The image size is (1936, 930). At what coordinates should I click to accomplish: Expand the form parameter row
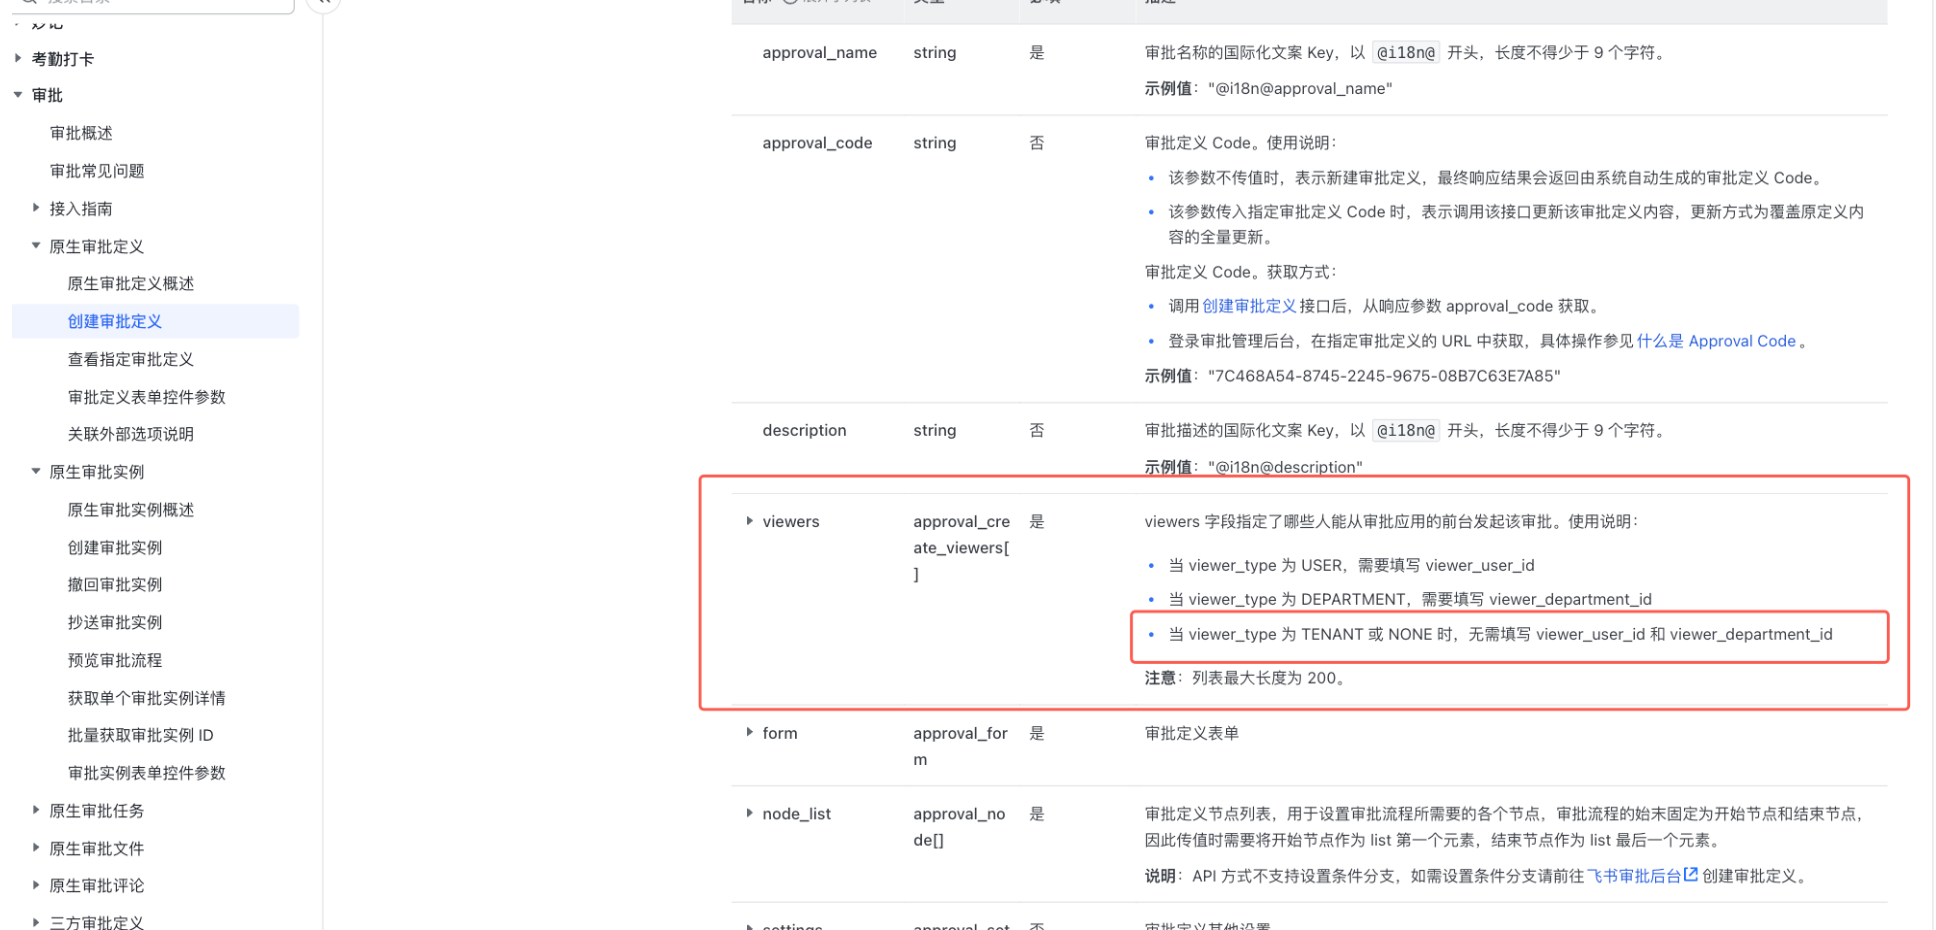(x=749, y=733)
